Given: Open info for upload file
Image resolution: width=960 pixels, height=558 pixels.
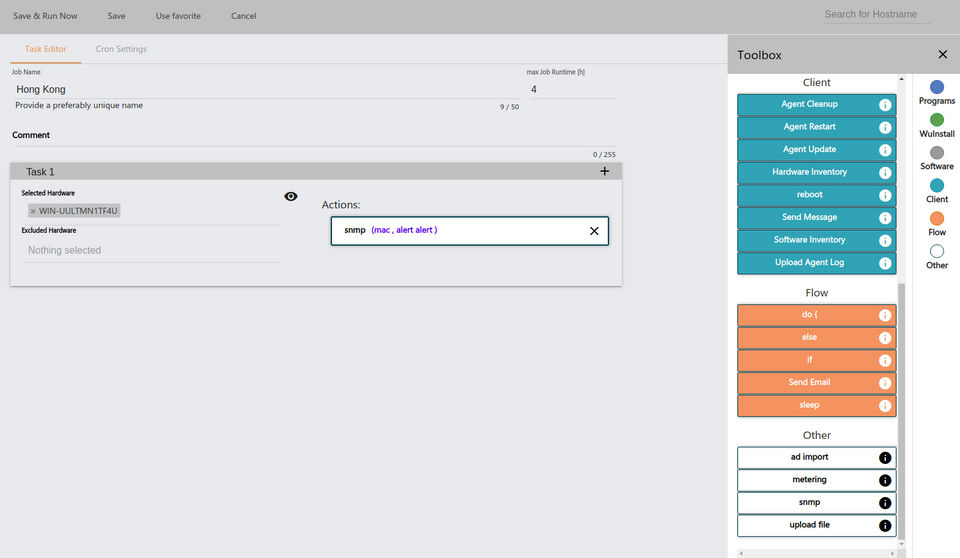Looking at the screenshot, I should point(885,526).
